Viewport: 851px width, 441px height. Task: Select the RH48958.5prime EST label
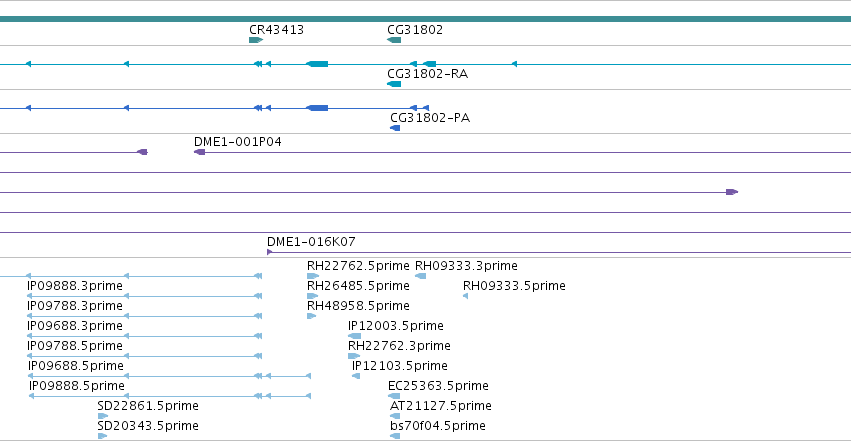pyautogui.click(x=358, y=306)
